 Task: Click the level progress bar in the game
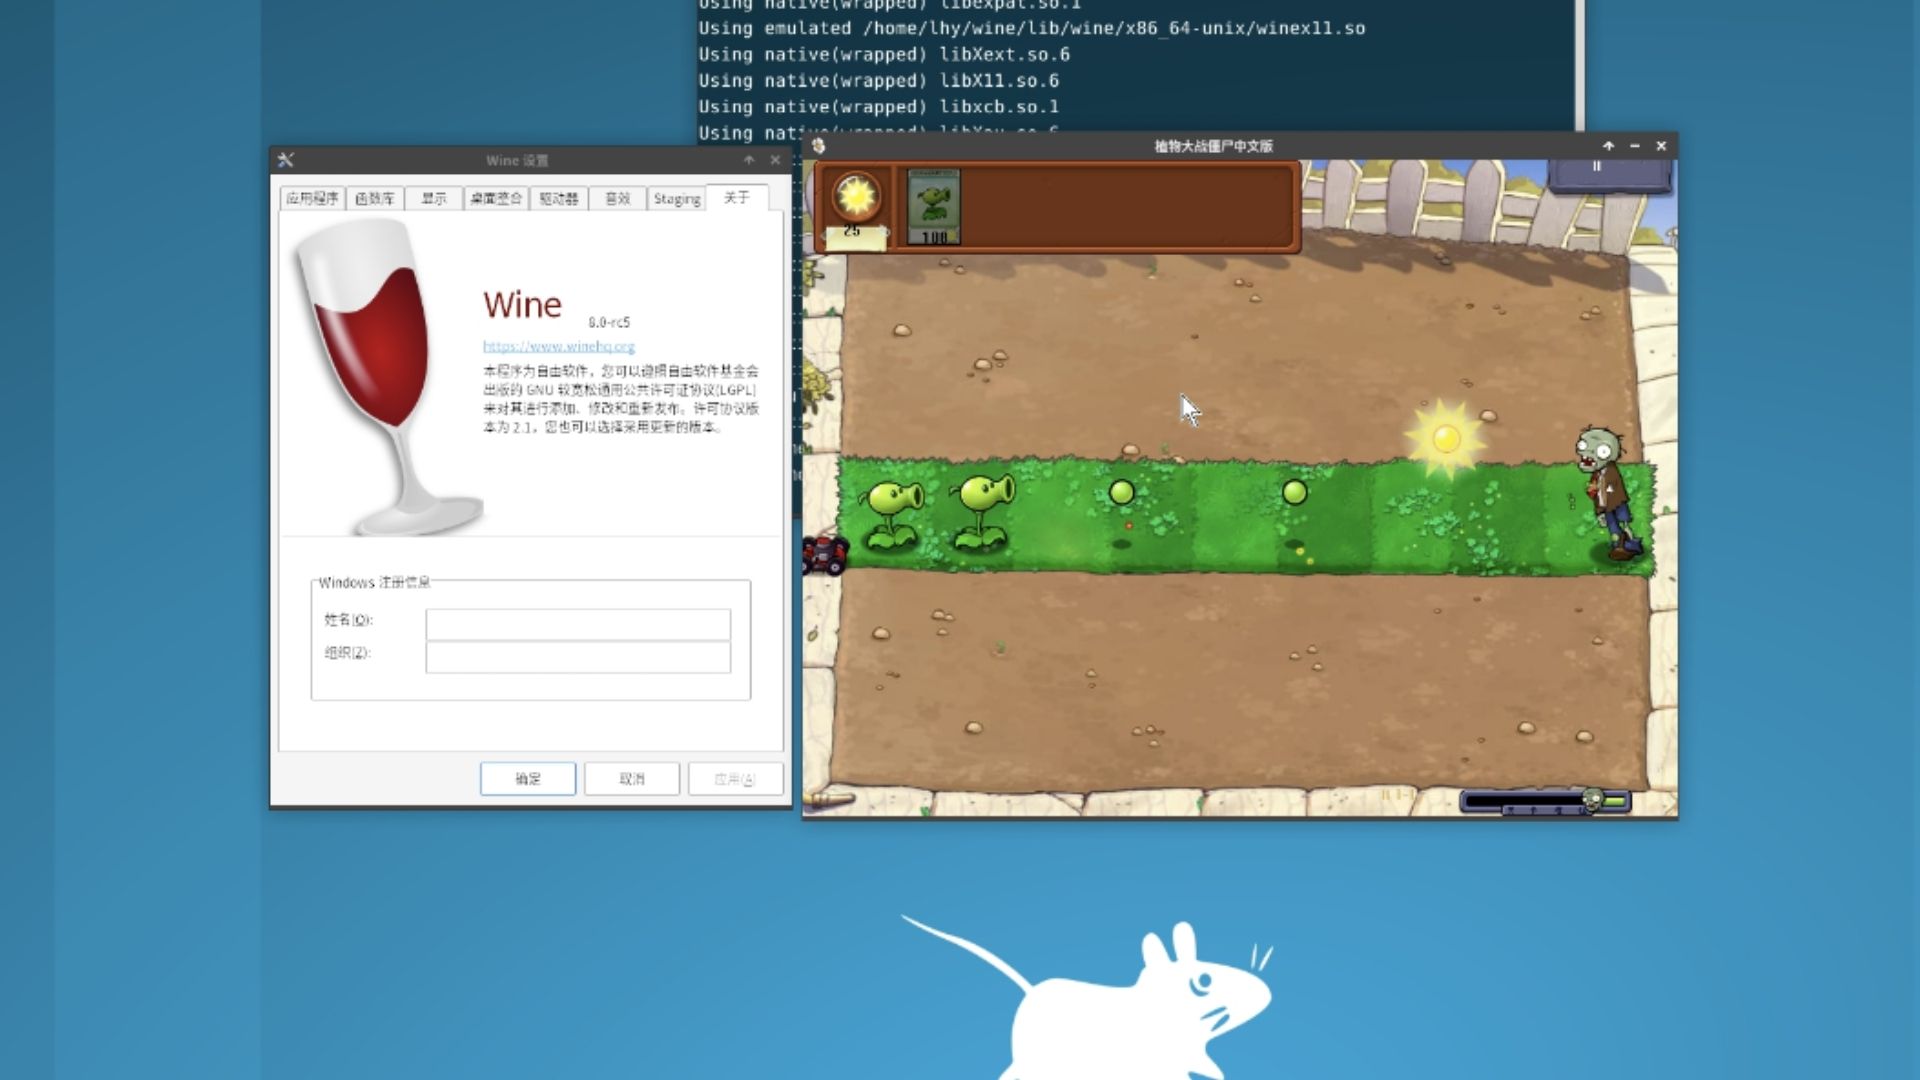(1545, 801)
